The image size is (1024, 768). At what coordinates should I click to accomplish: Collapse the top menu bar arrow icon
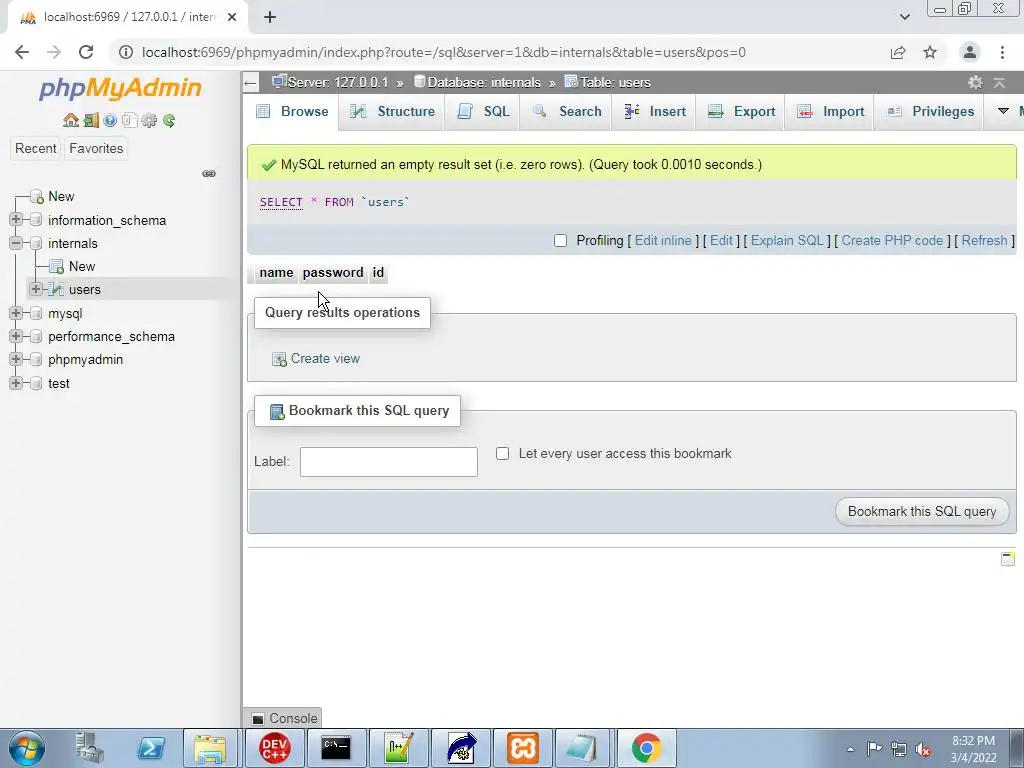[999, 82]
